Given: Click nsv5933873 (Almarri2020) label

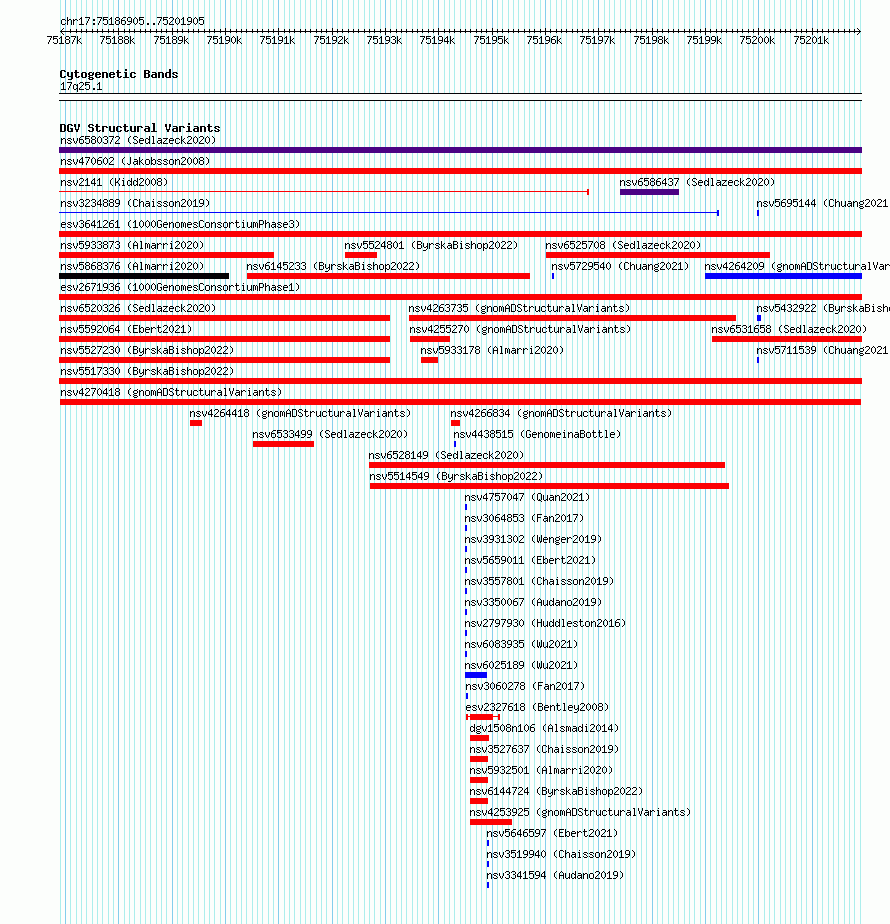Looking at the screenshot, I should [132, 246].
